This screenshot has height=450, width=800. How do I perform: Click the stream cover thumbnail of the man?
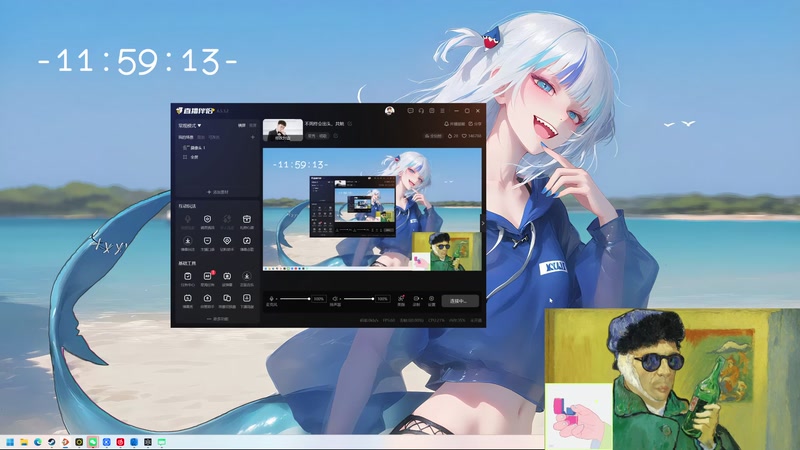pyautogui.click(x=283, y=130)
